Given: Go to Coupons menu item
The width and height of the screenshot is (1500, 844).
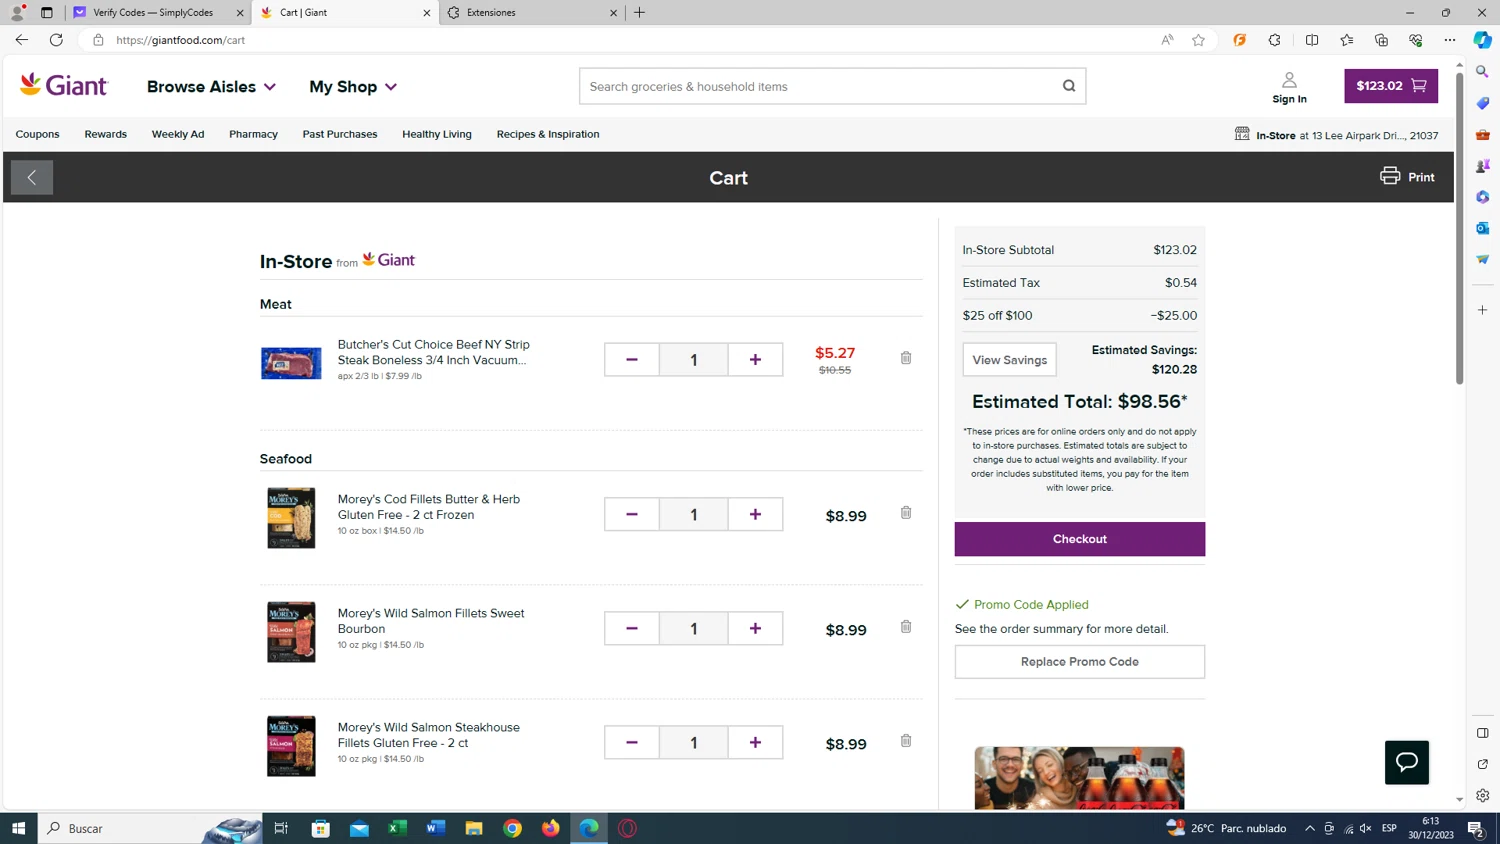Looking at the screenshot, I should (38, 134).
